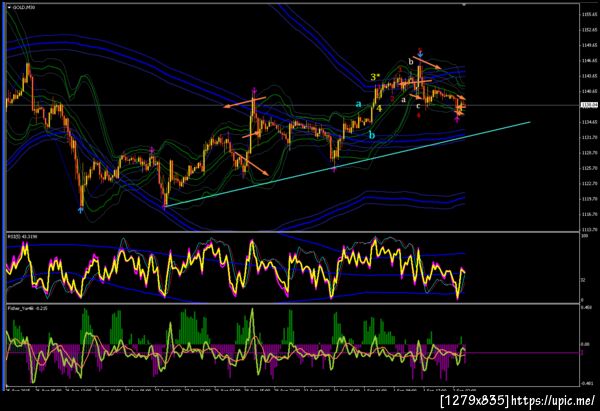Screen dimensions: 600x411
Task: Select the cyan rising support trendline
Action: tap(347, 164)
